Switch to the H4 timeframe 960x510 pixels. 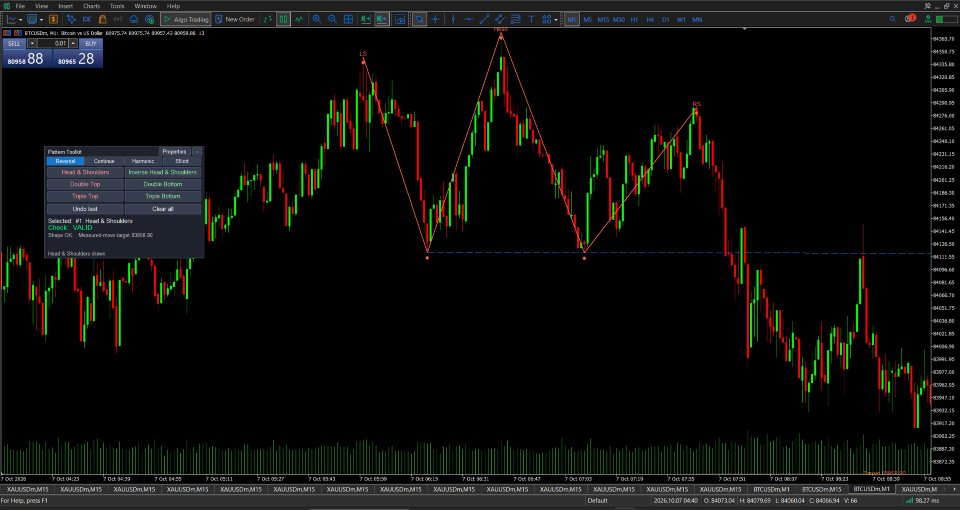(x=650, y=20)
